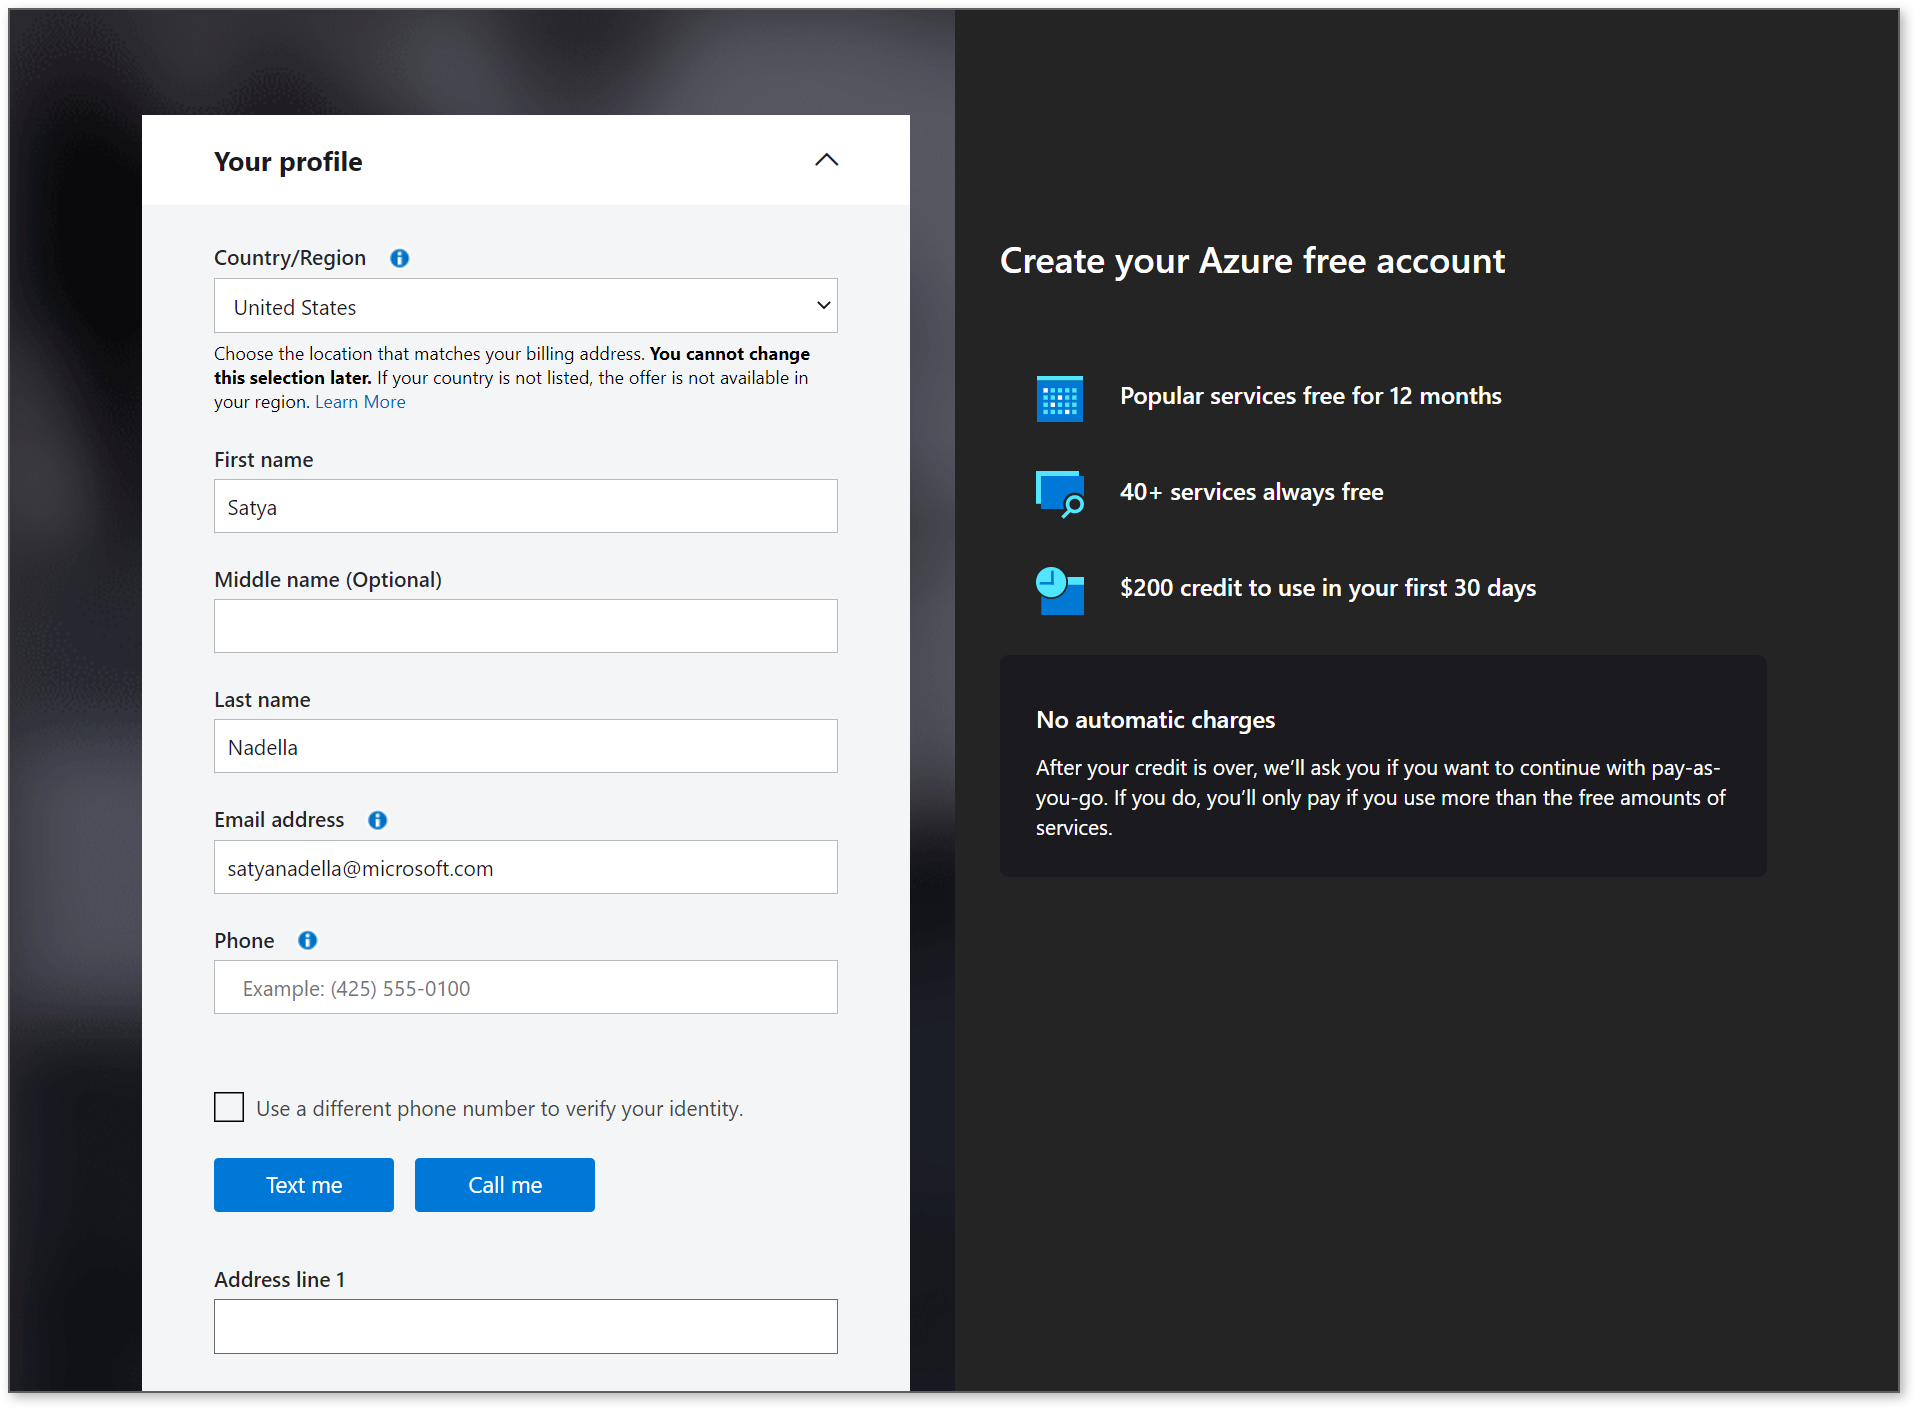
Task: Click the Popular services free for 12 months text
Action: 1311,396
